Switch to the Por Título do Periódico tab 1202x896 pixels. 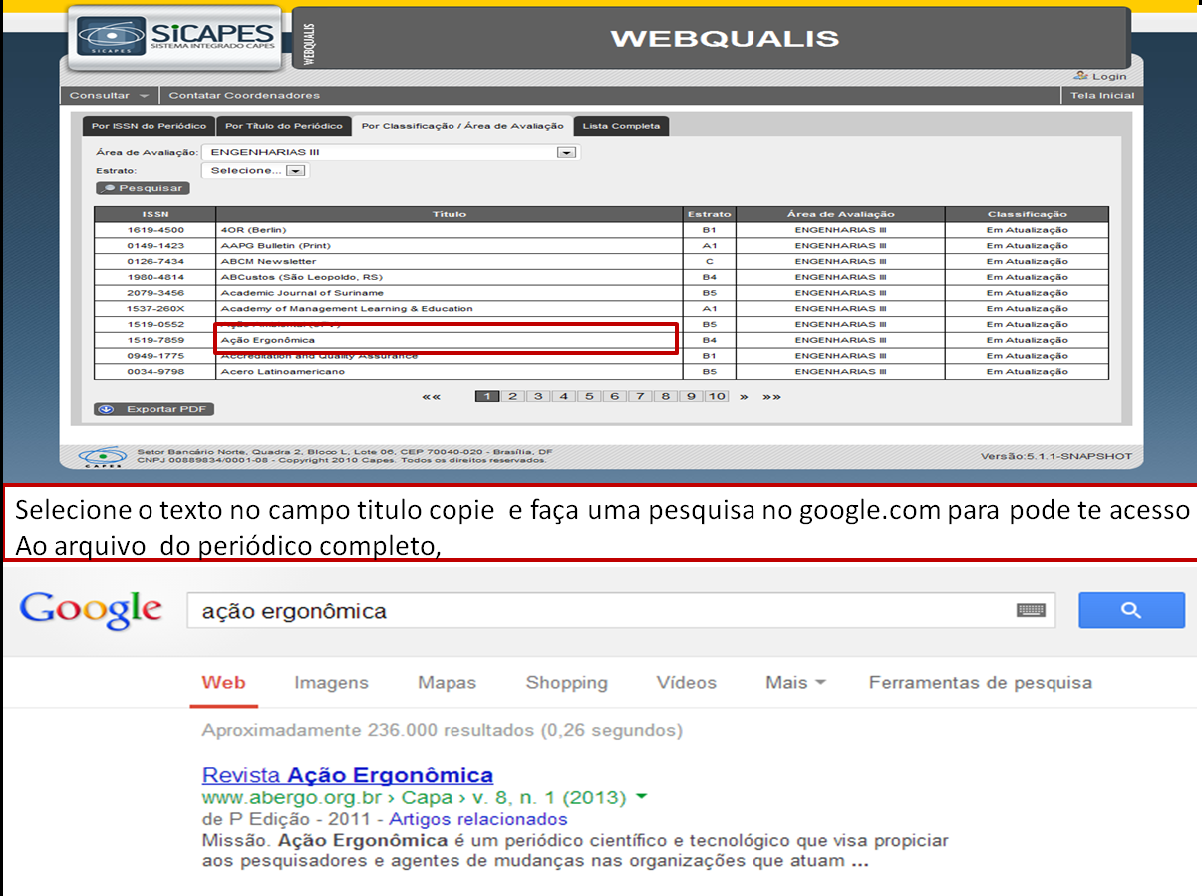click(x=284, y=126)
